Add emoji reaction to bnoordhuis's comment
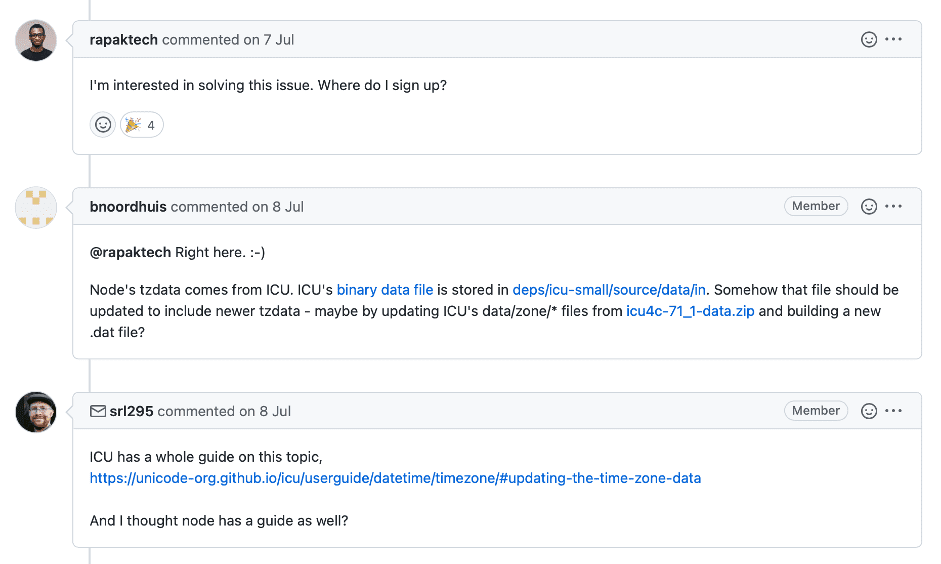 click(x=869, y=207)
